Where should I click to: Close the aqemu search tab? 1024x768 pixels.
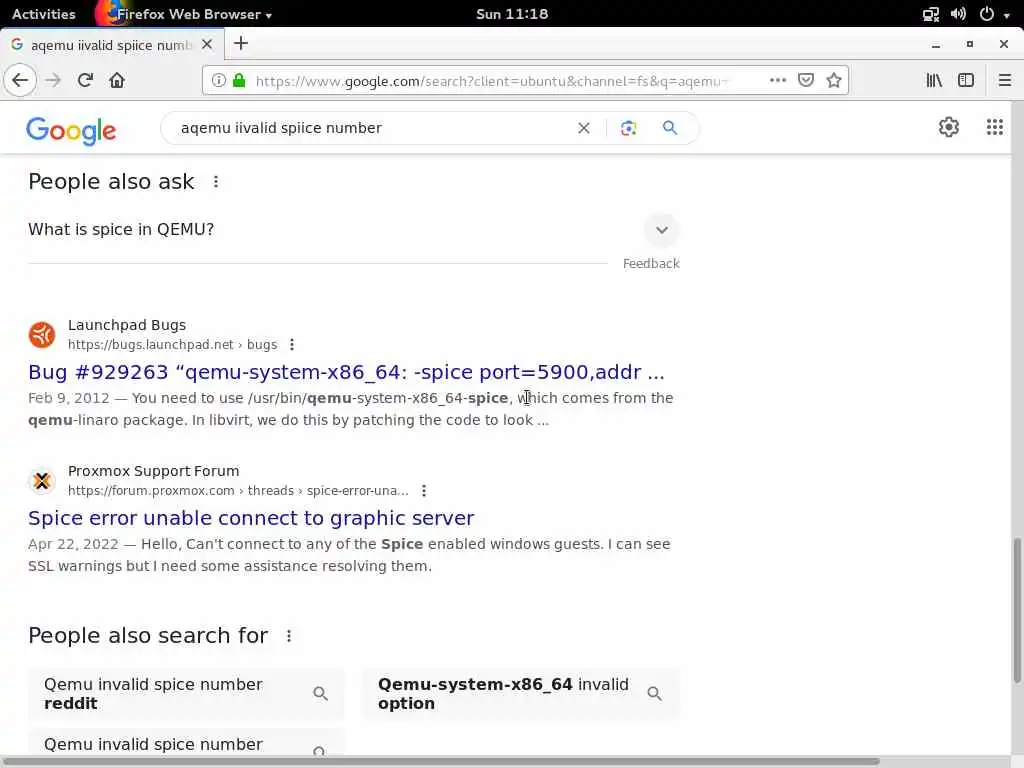click(x=207, y=44)
